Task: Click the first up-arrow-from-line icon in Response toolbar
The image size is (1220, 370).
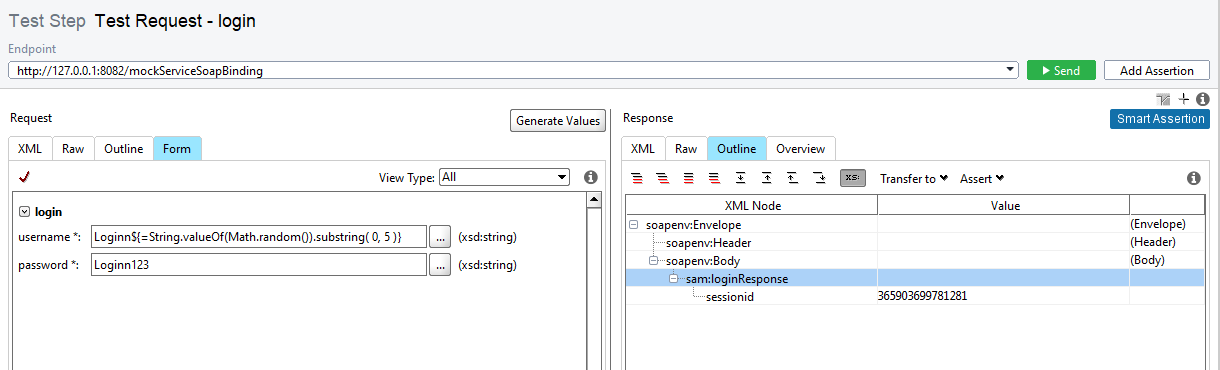Action: click(767, 178)
